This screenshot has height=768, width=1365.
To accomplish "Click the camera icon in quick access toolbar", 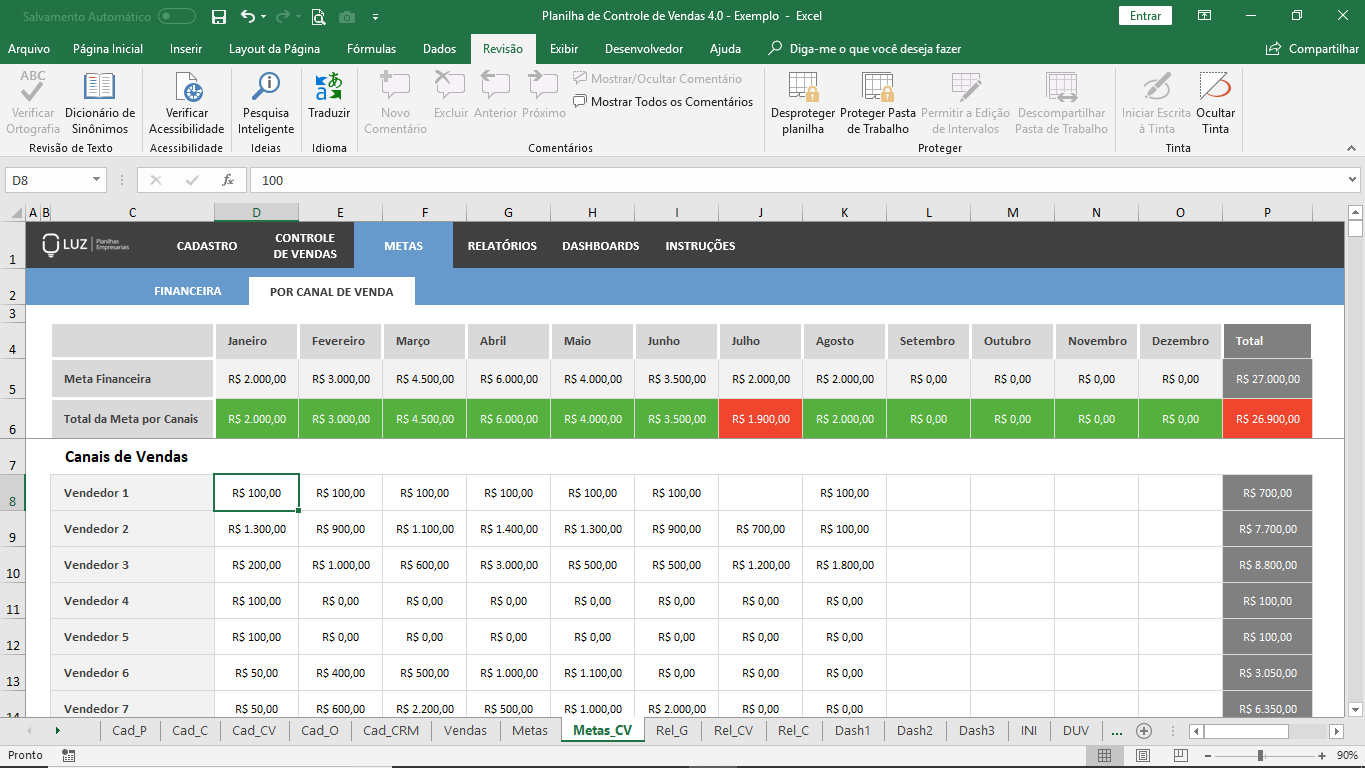I will click(347, 16).
